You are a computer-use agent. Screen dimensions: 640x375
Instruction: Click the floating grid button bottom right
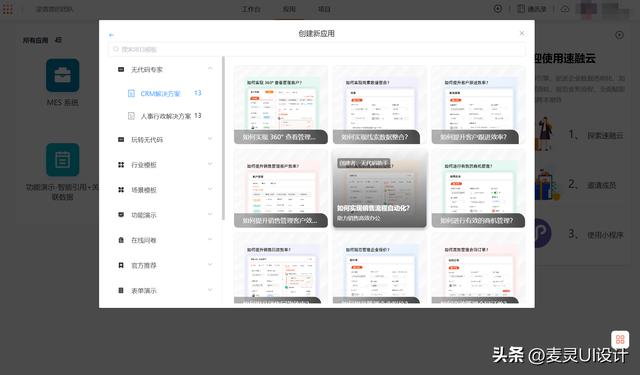tap(620, 339)
